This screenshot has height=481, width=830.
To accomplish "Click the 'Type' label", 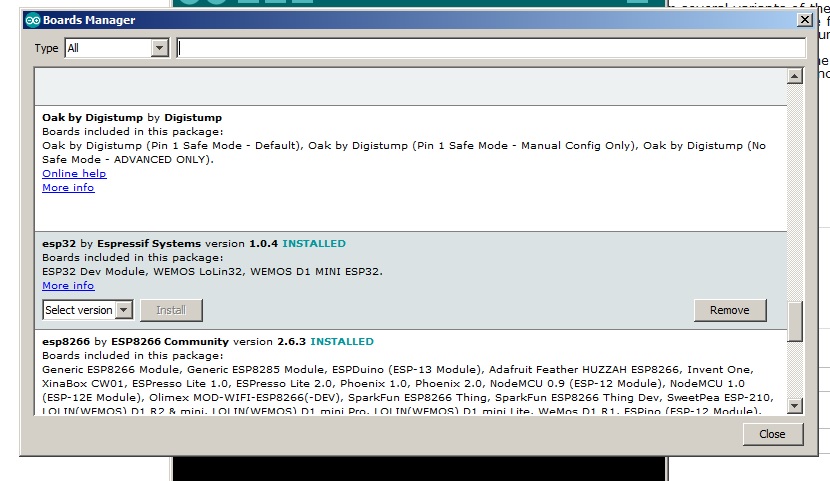I will point(47,48).
